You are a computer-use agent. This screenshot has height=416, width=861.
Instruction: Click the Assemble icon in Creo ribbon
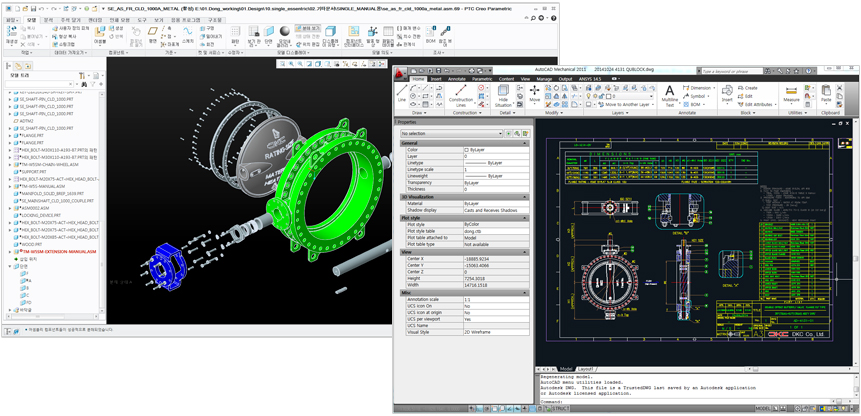(x=100, y=35)
